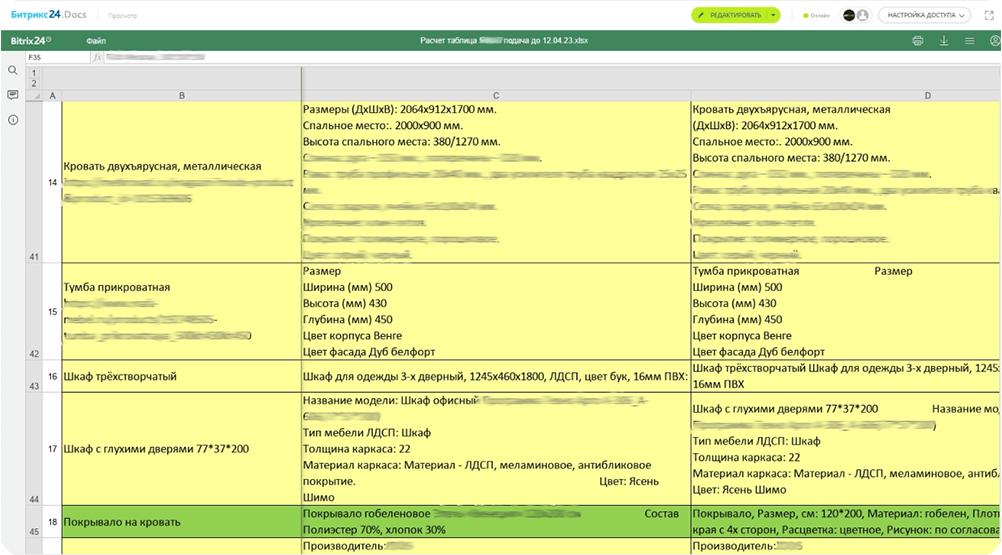This screenshot has height=555, width=1002.
Task: Select row 41 header
Action: point(34,182)
